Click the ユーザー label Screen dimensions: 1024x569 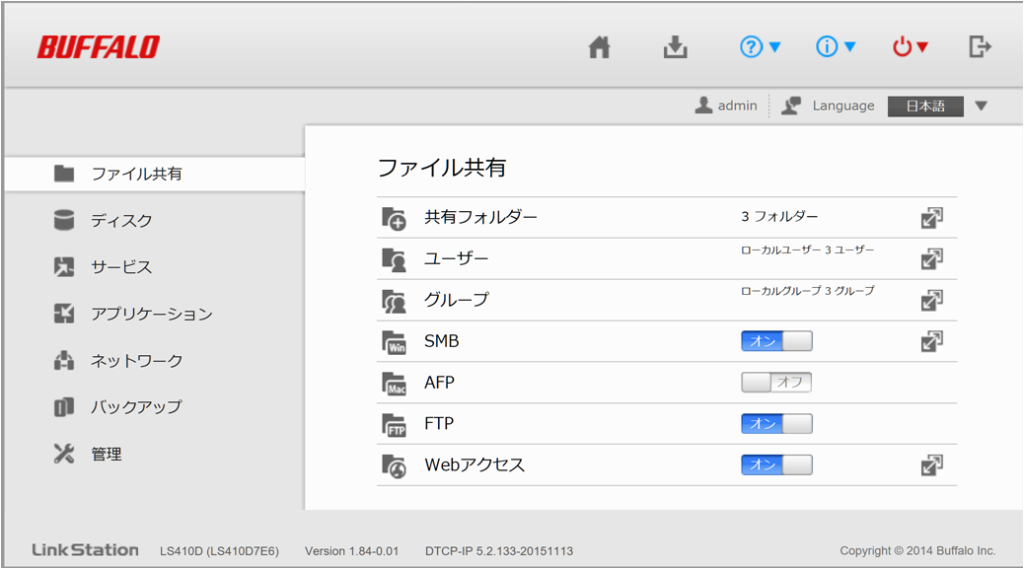pyautogui.click(x=456, y=259)
